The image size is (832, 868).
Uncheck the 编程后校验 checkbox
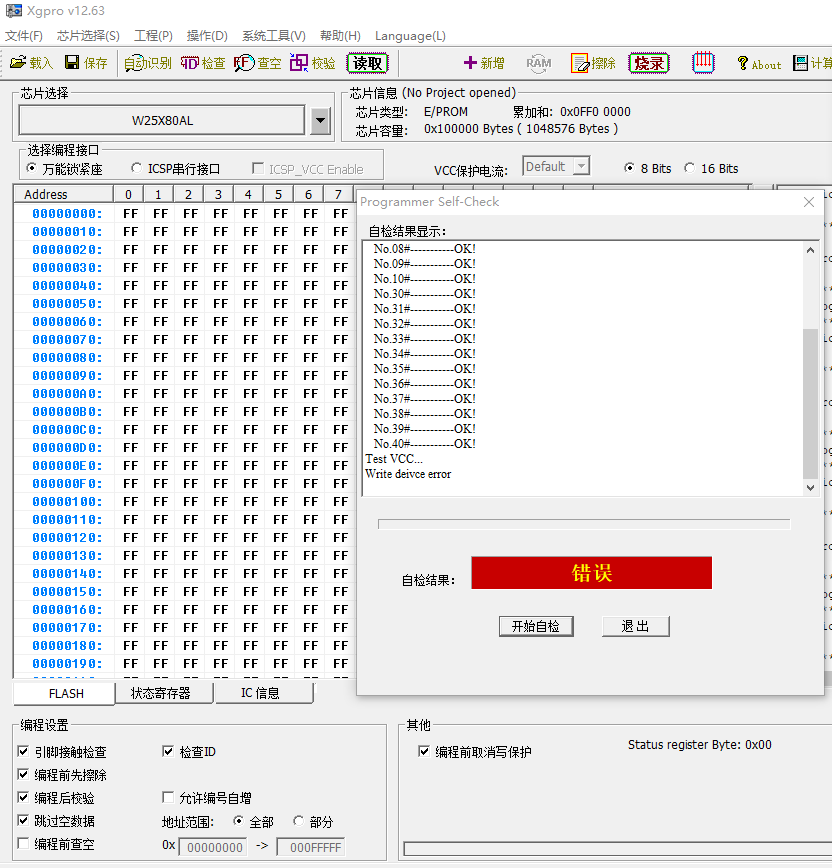tap(24, 798)
